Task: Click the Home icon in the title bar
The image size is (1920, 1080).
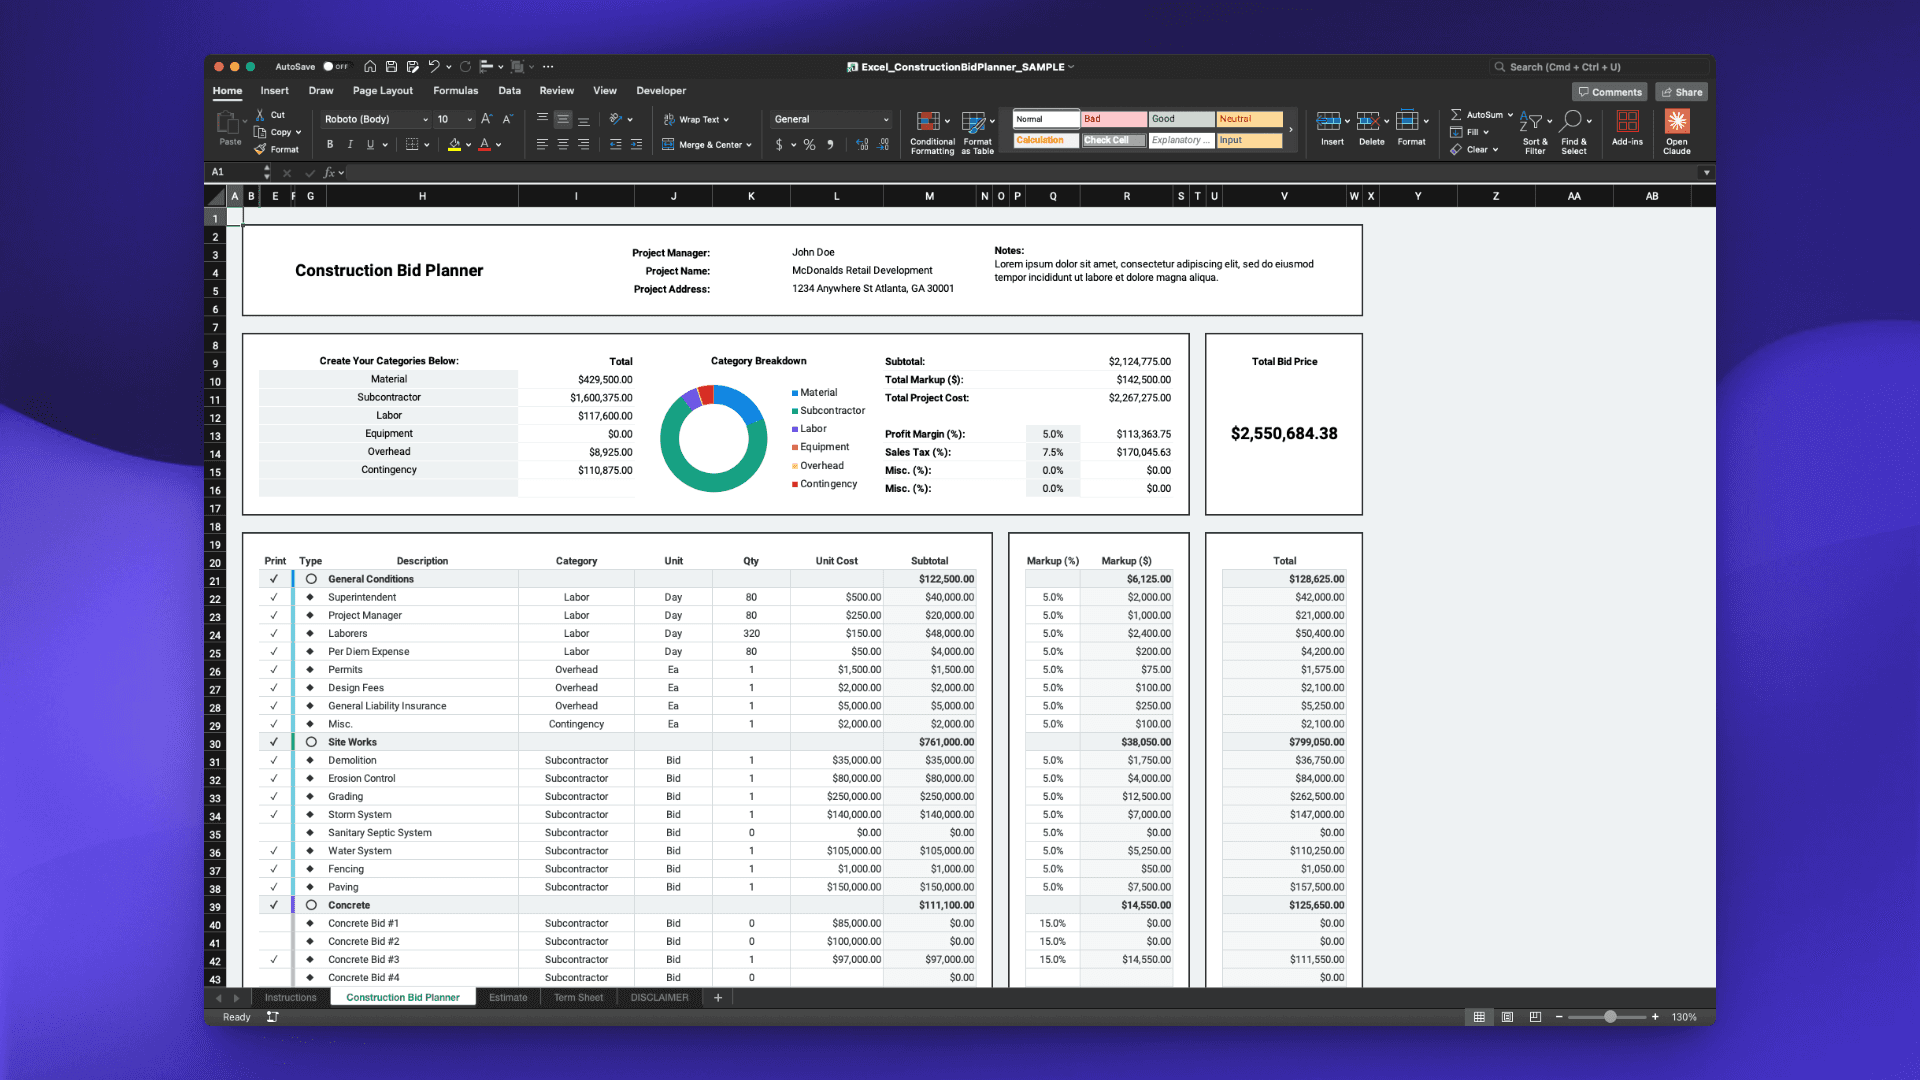Action: click(370, 67)
